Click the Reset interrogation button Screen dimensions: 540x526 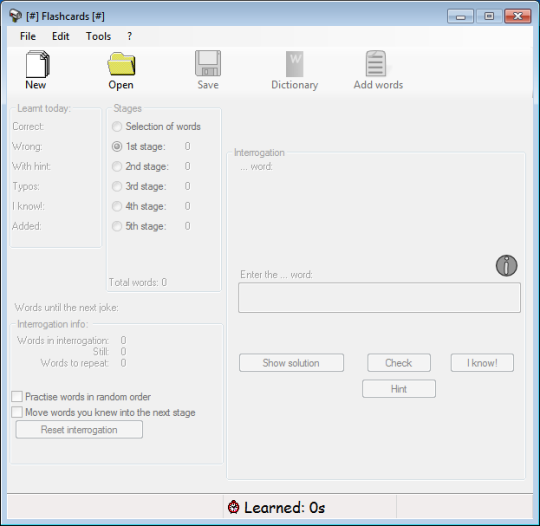click(x=79, y=430)
